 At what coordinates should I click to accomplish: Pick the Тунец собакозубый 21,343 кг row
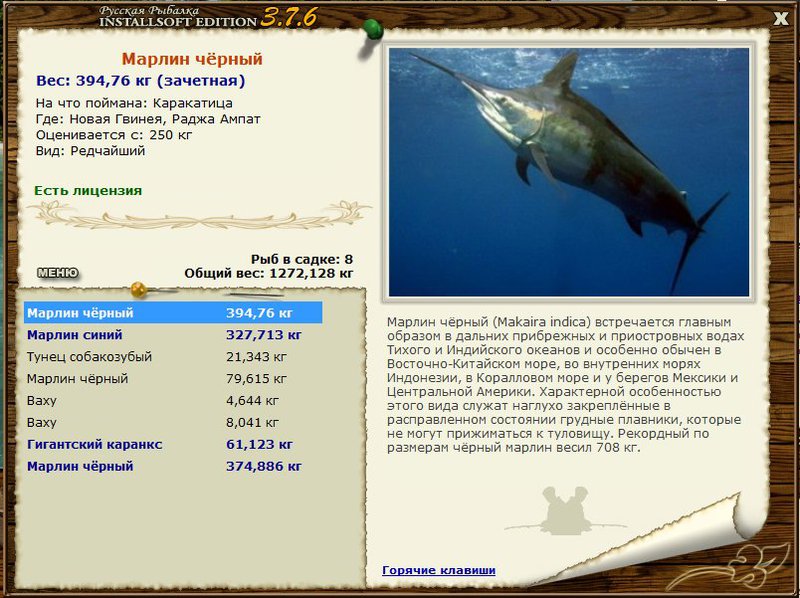[173, 357]
